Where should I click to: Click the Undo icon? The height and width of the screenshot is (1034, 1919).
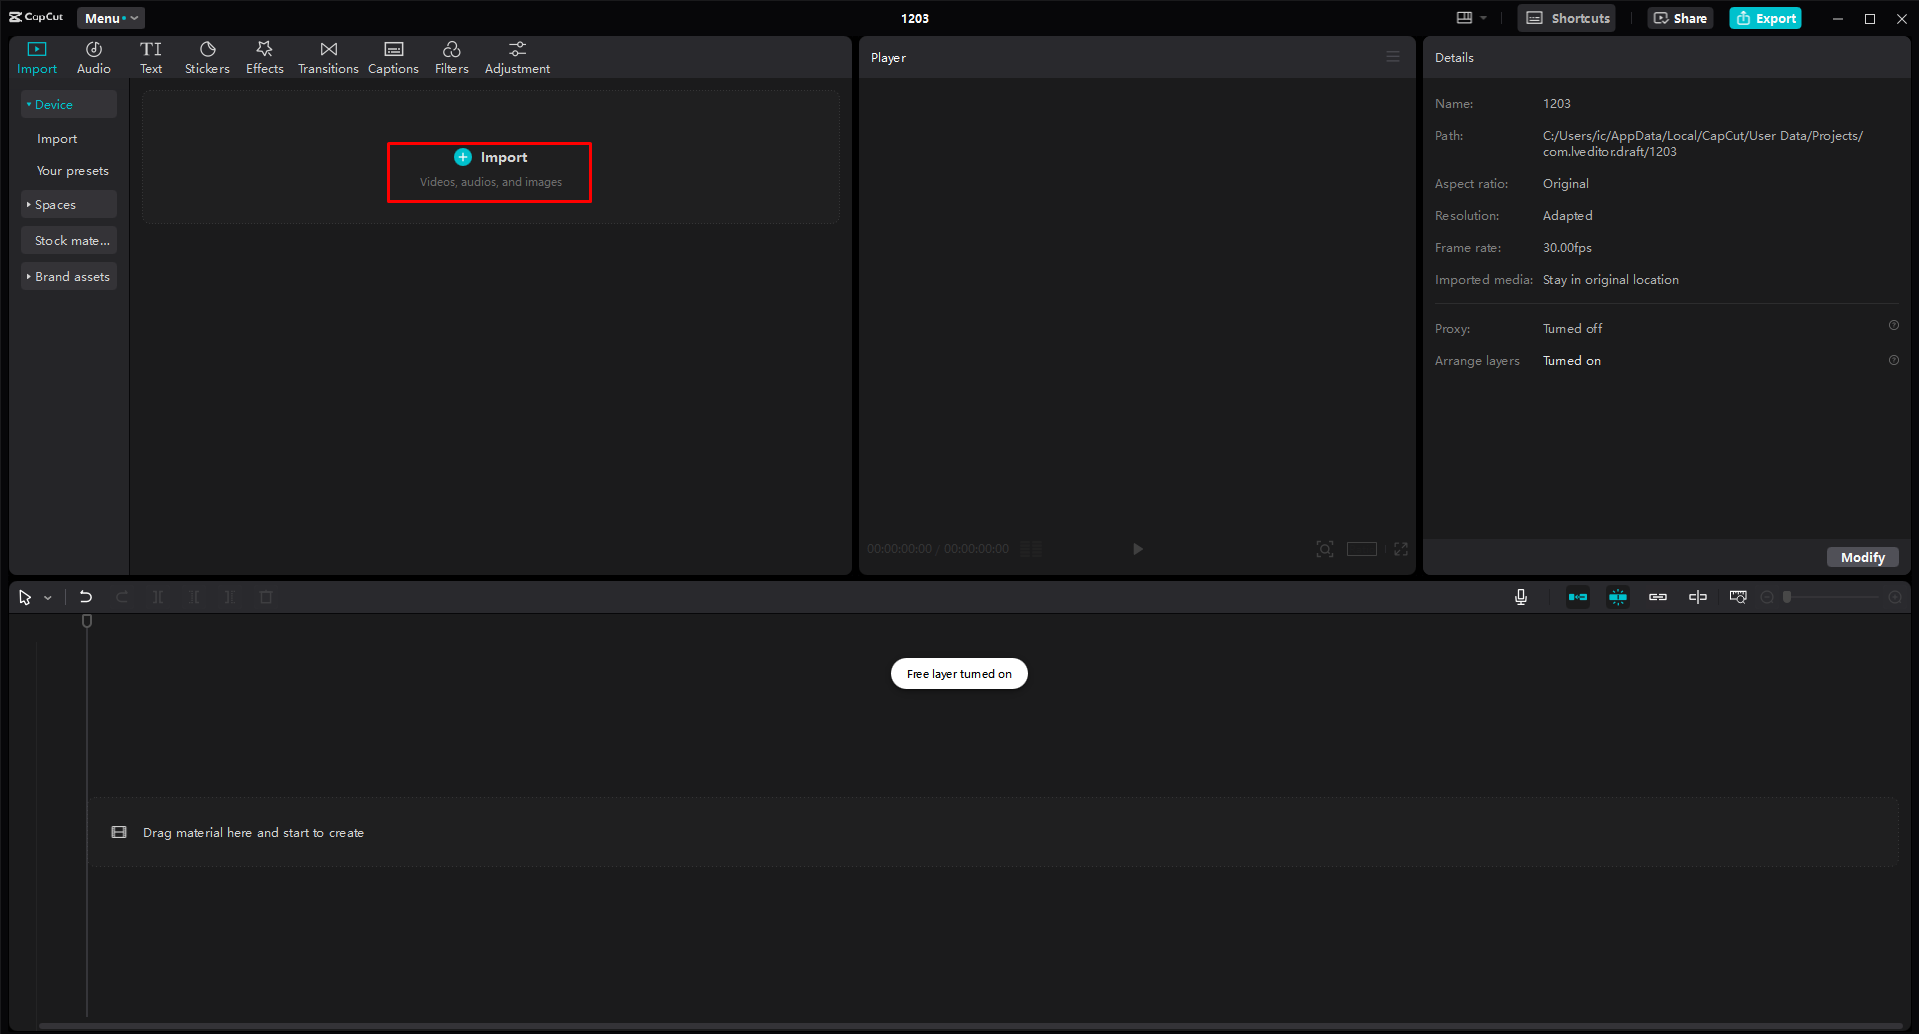[x=86, y=597]
